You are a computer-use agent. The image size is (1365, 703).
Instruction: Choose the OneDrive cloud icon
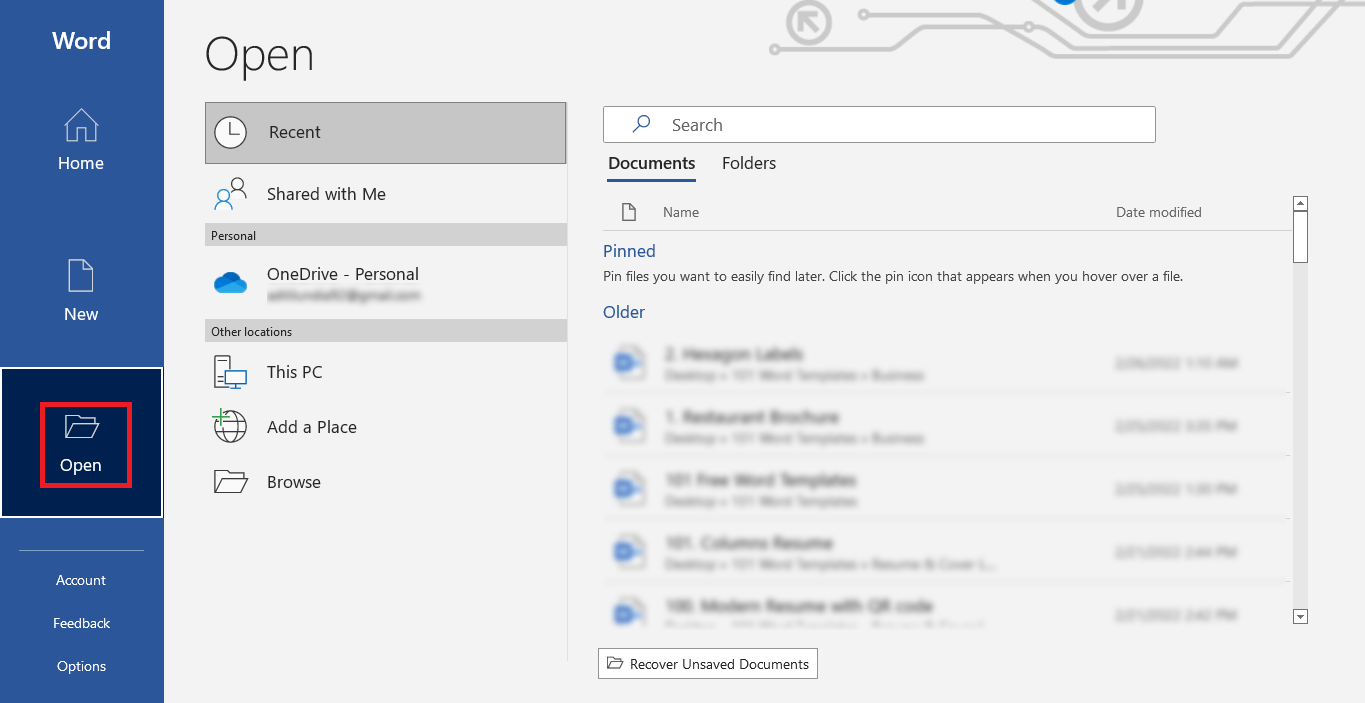click(x=231, y=283)
